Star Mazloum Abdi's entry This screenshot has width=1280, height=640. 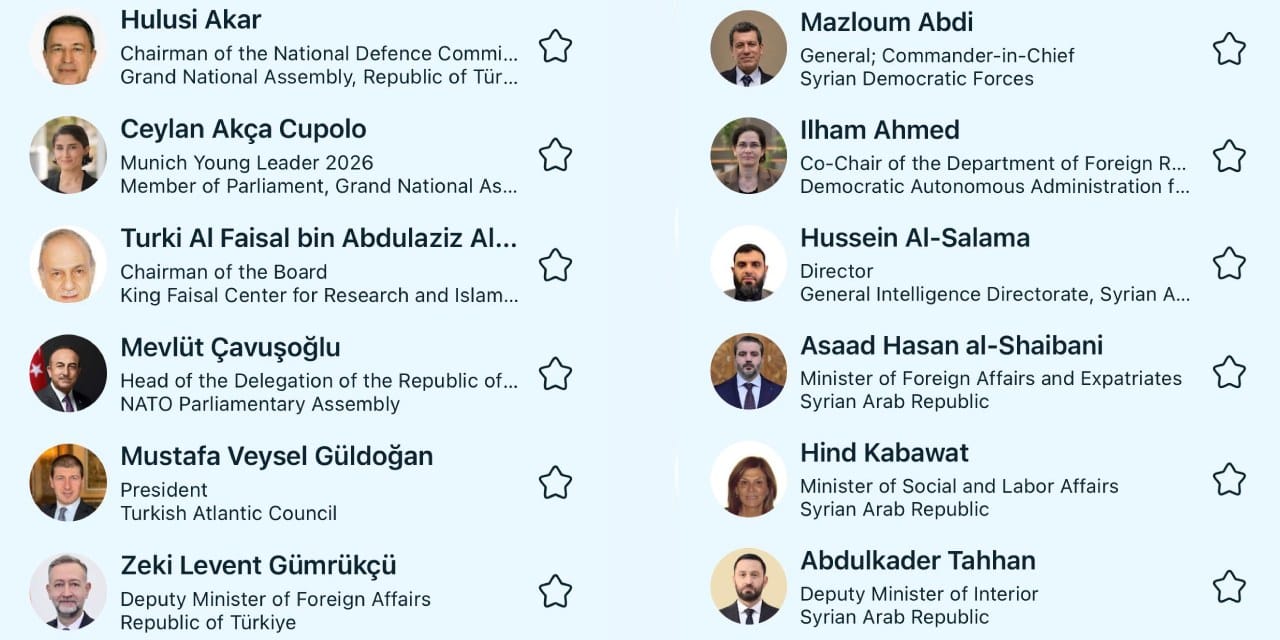click(x=1229, y=49)
